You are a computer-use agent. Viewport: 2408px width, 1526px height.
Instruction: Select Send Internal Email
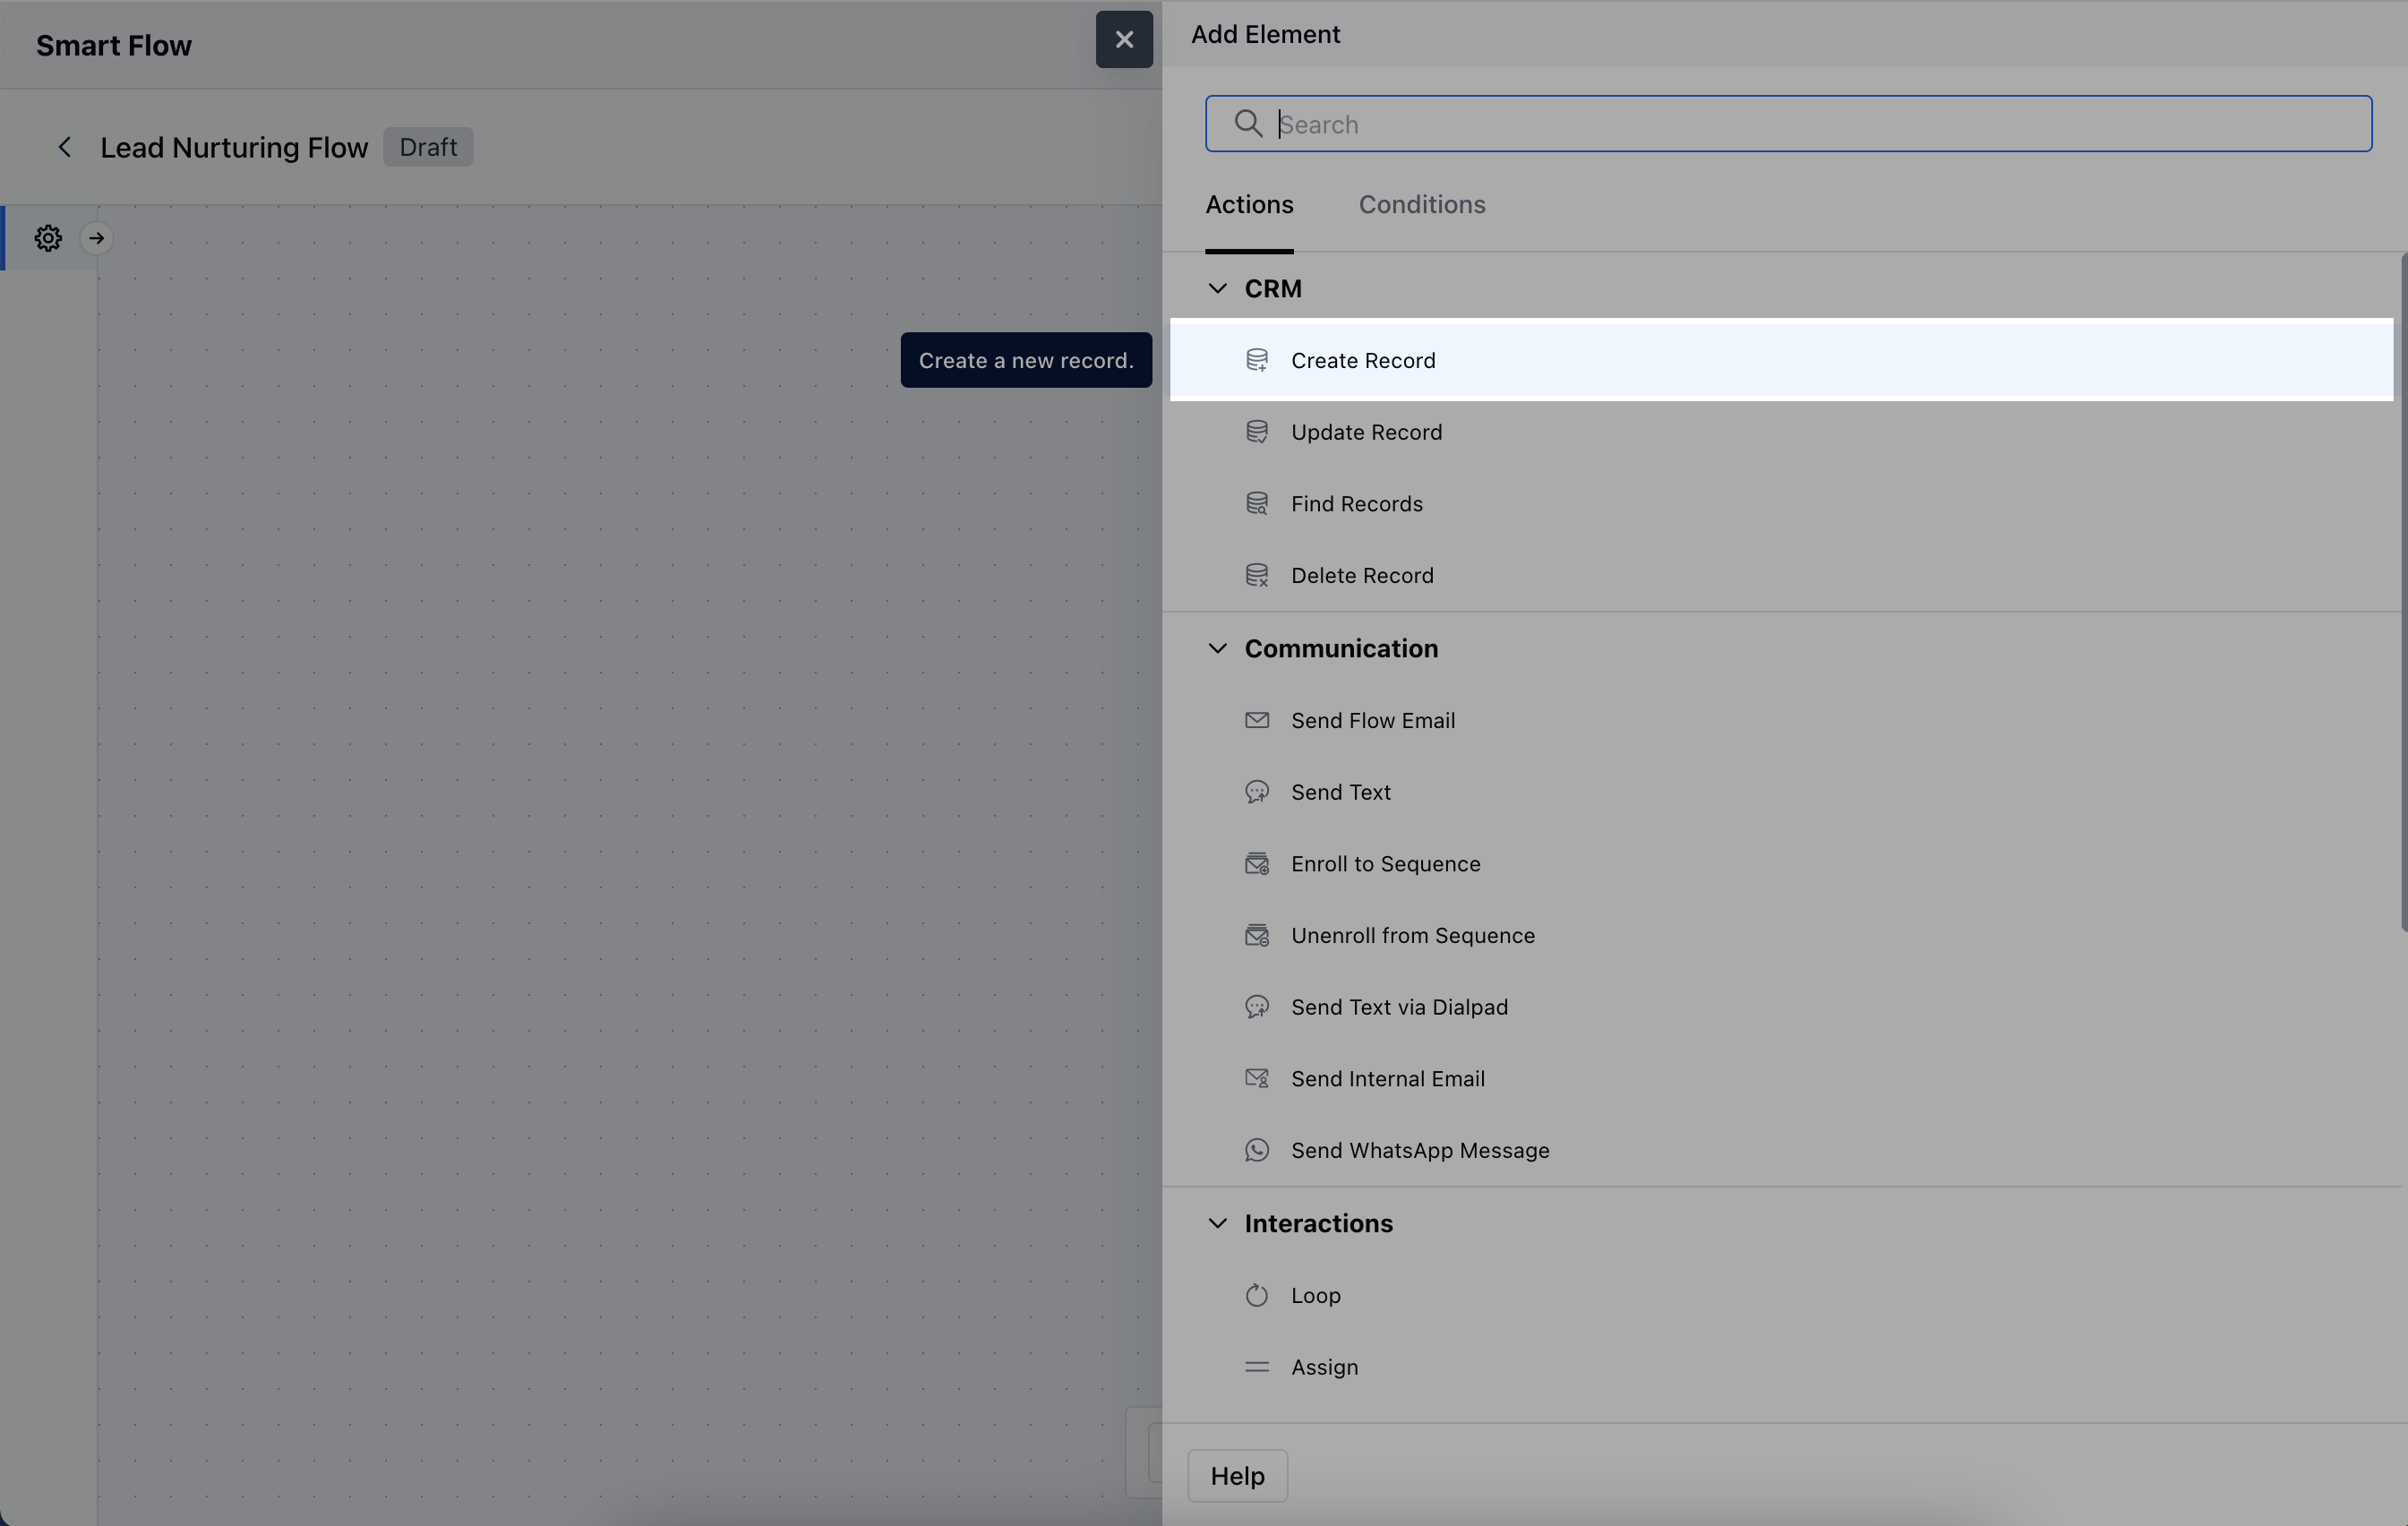point(1781,1078)
